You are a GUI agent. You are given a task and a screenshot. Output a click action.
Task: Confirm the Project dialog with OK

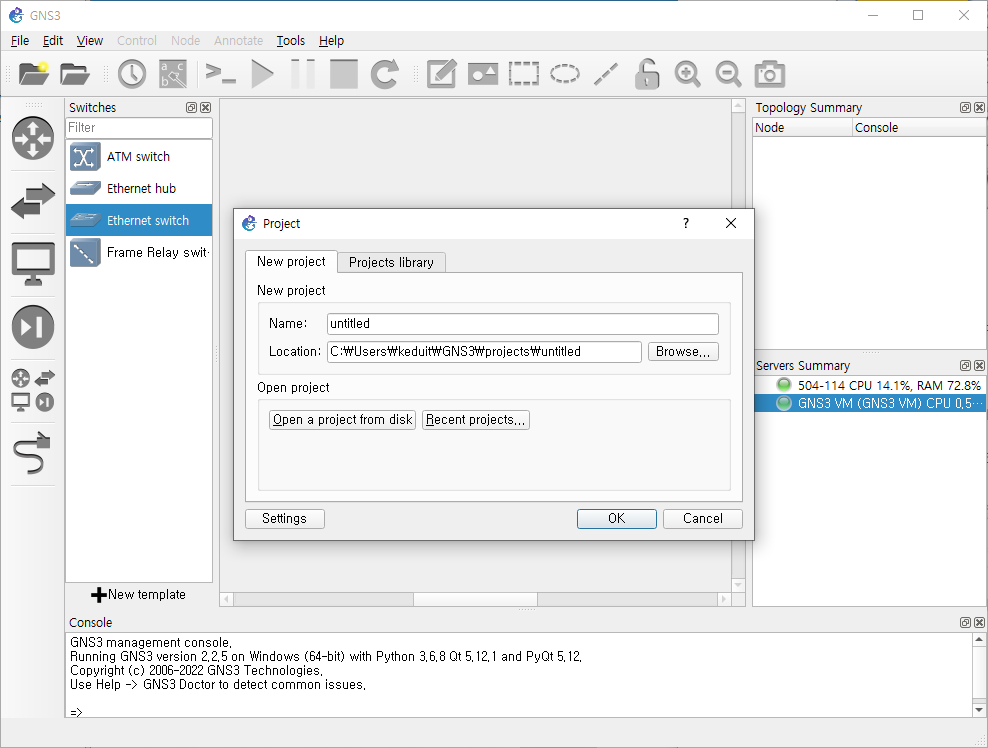tap(616, 519)
